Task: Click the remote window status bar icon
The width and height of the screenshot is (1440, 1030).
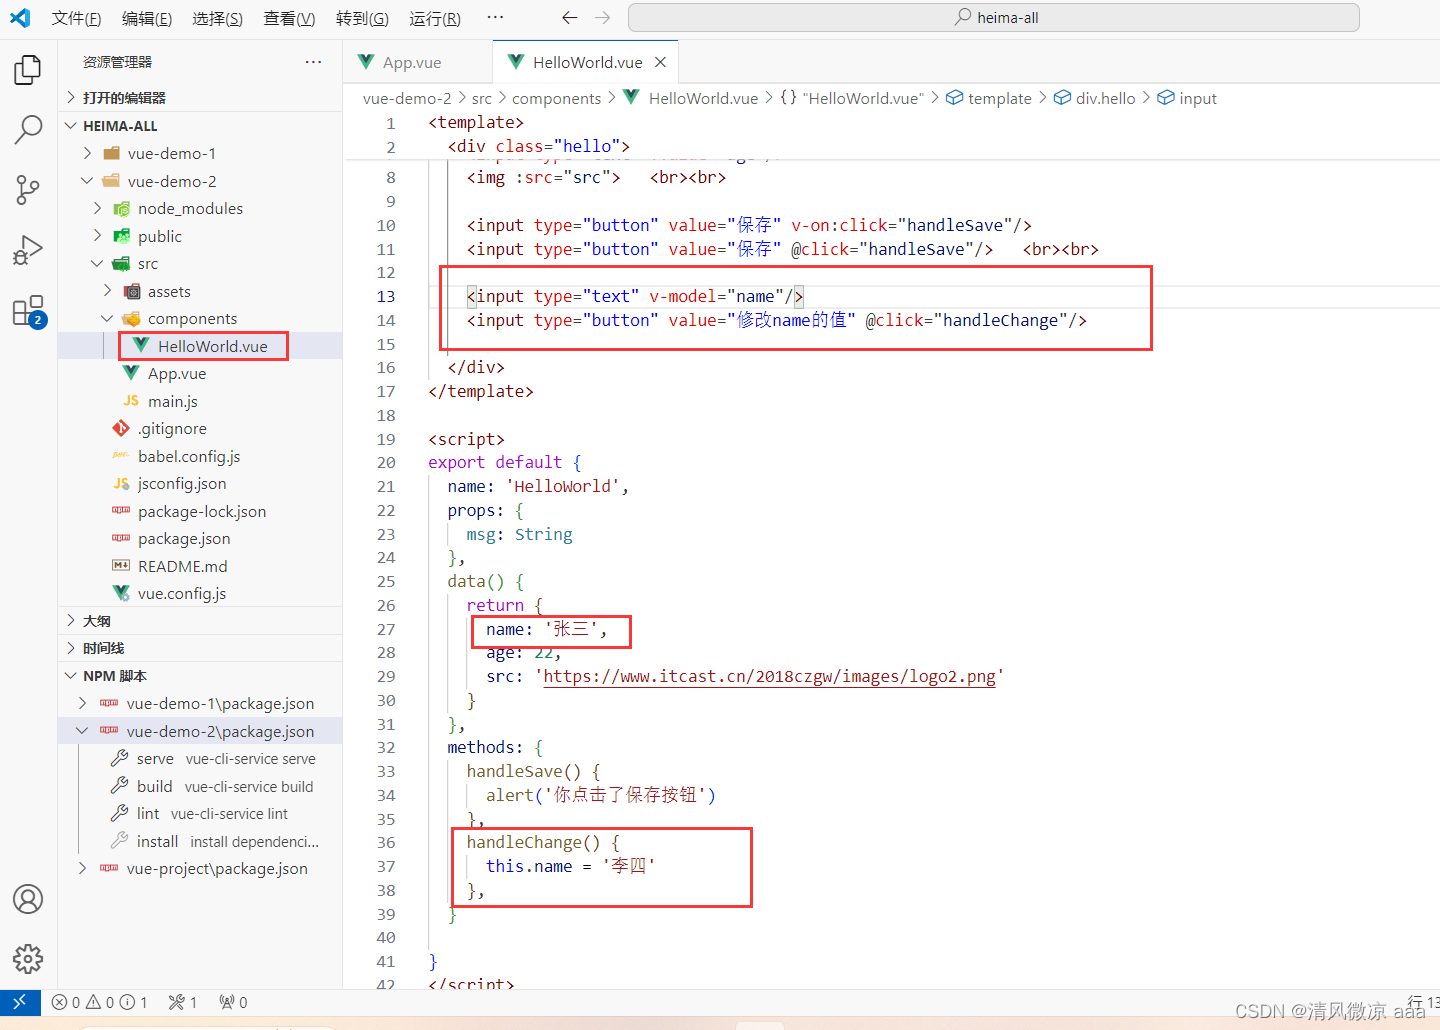Action: [20, 1002]
